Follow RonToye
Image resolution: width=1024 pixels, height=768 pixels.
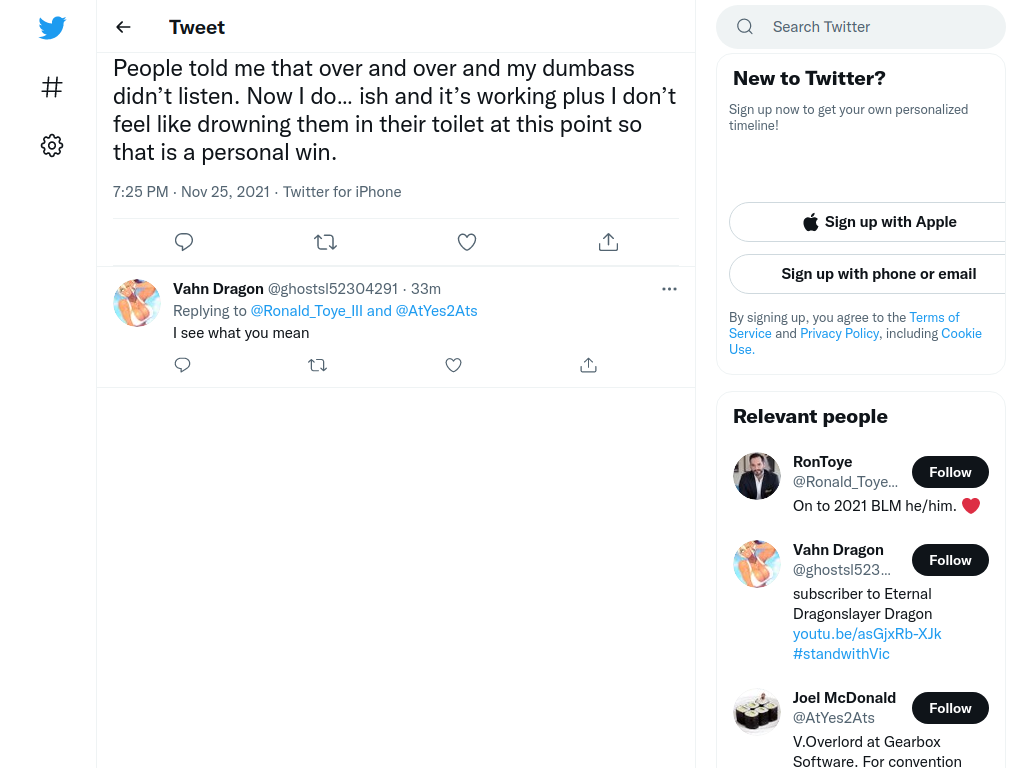950,472
